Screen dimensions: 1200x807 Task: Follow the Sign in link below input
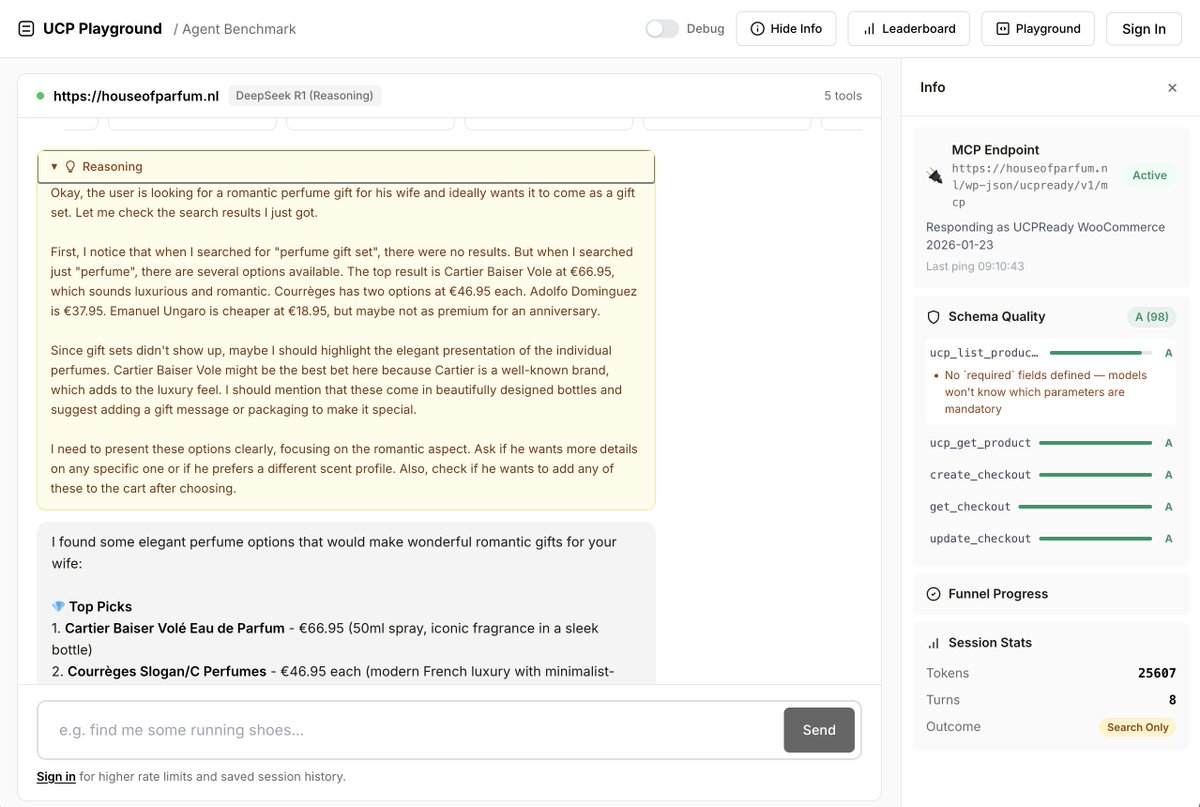56,776
